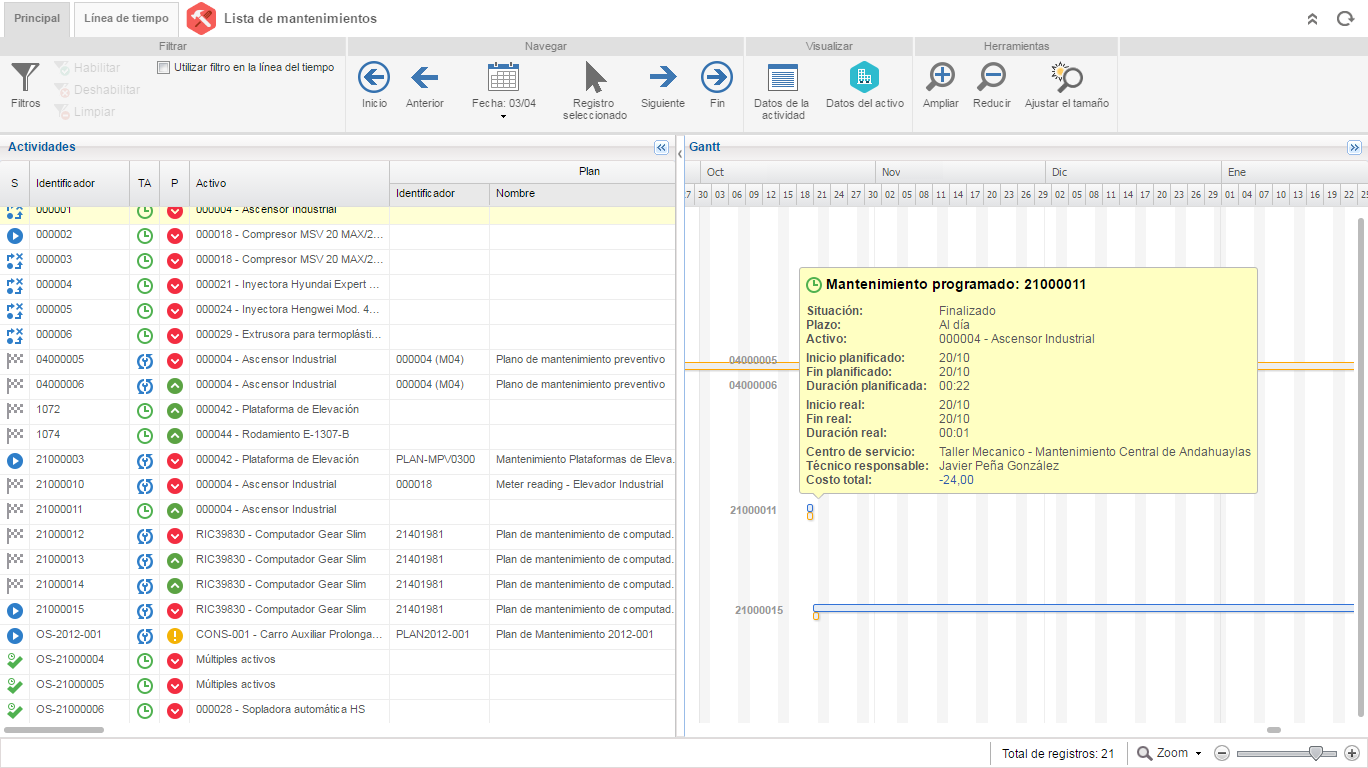Click Reducir zoom-out button
This screenshot has height=768, width=1368.
[x=992, y=77]
